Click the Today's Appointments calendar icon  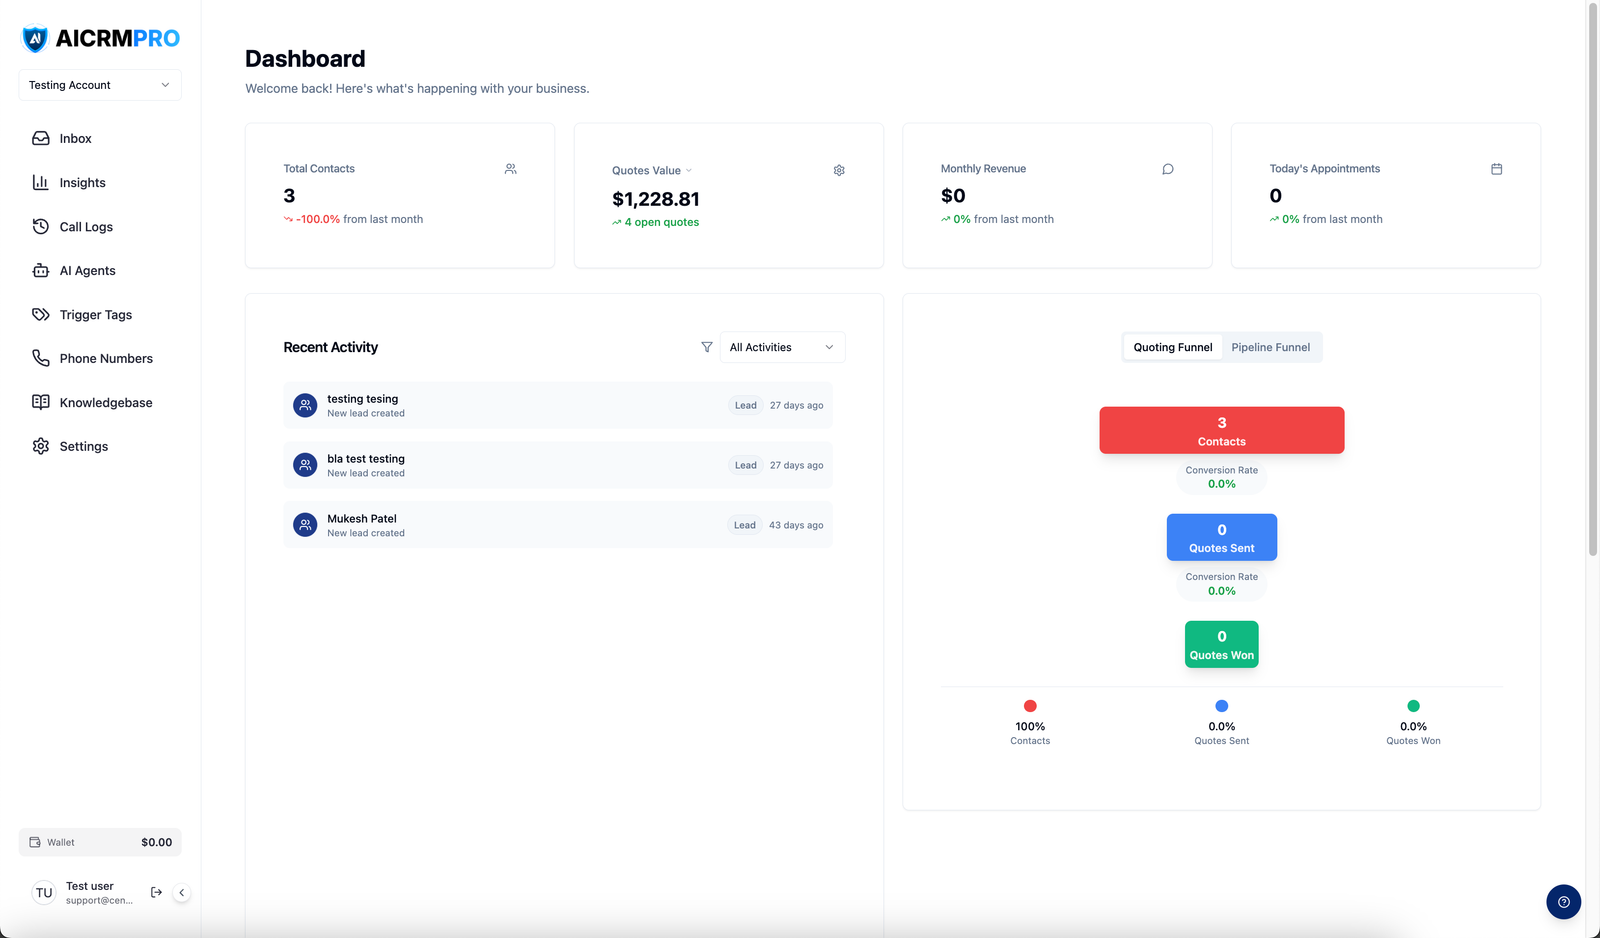point(1497,169)
